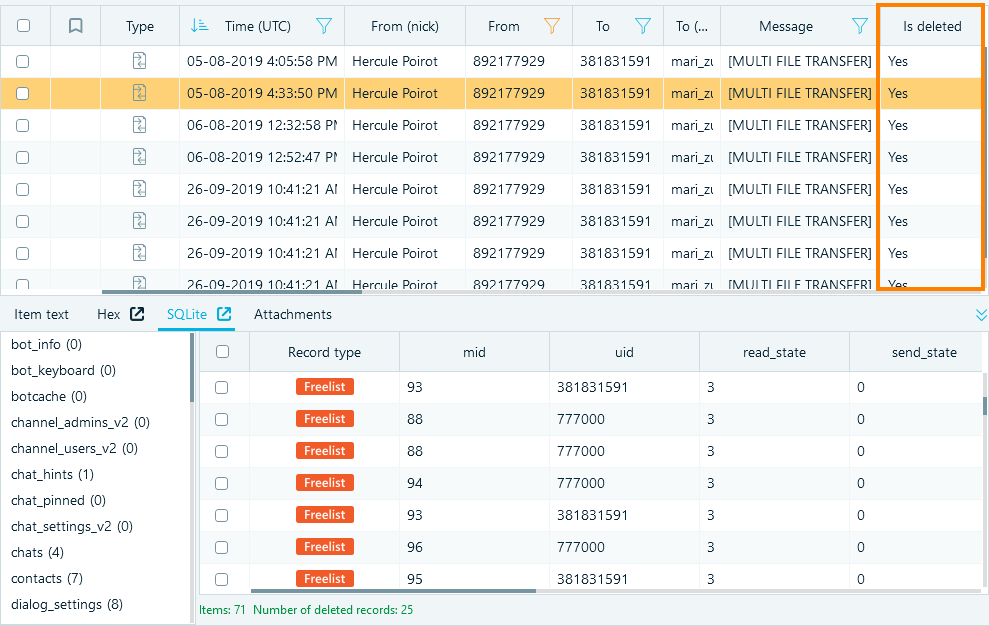Click the type icon in the 12:32:58 row

pyautogui.click(x=139, y=125)
